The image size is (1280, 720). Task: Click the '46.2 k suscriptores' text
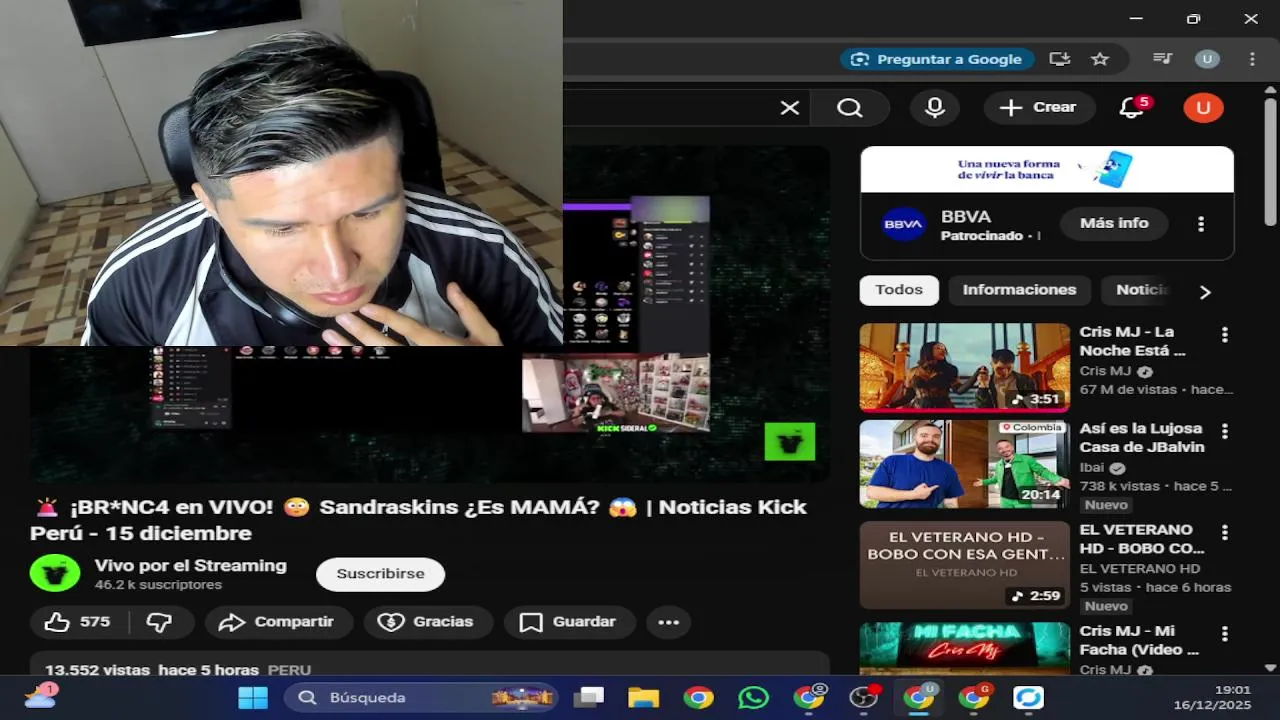pyautogui.click(x=158, y=585)
